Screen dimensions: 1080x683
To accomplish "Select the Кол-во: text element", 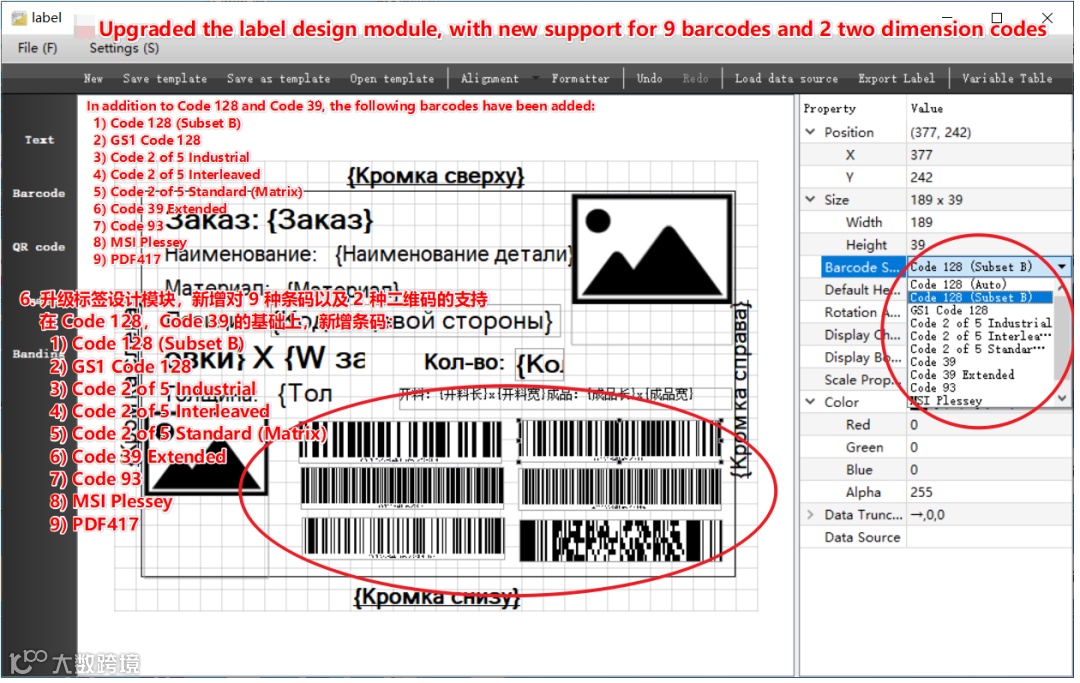I will coord(464,363).
